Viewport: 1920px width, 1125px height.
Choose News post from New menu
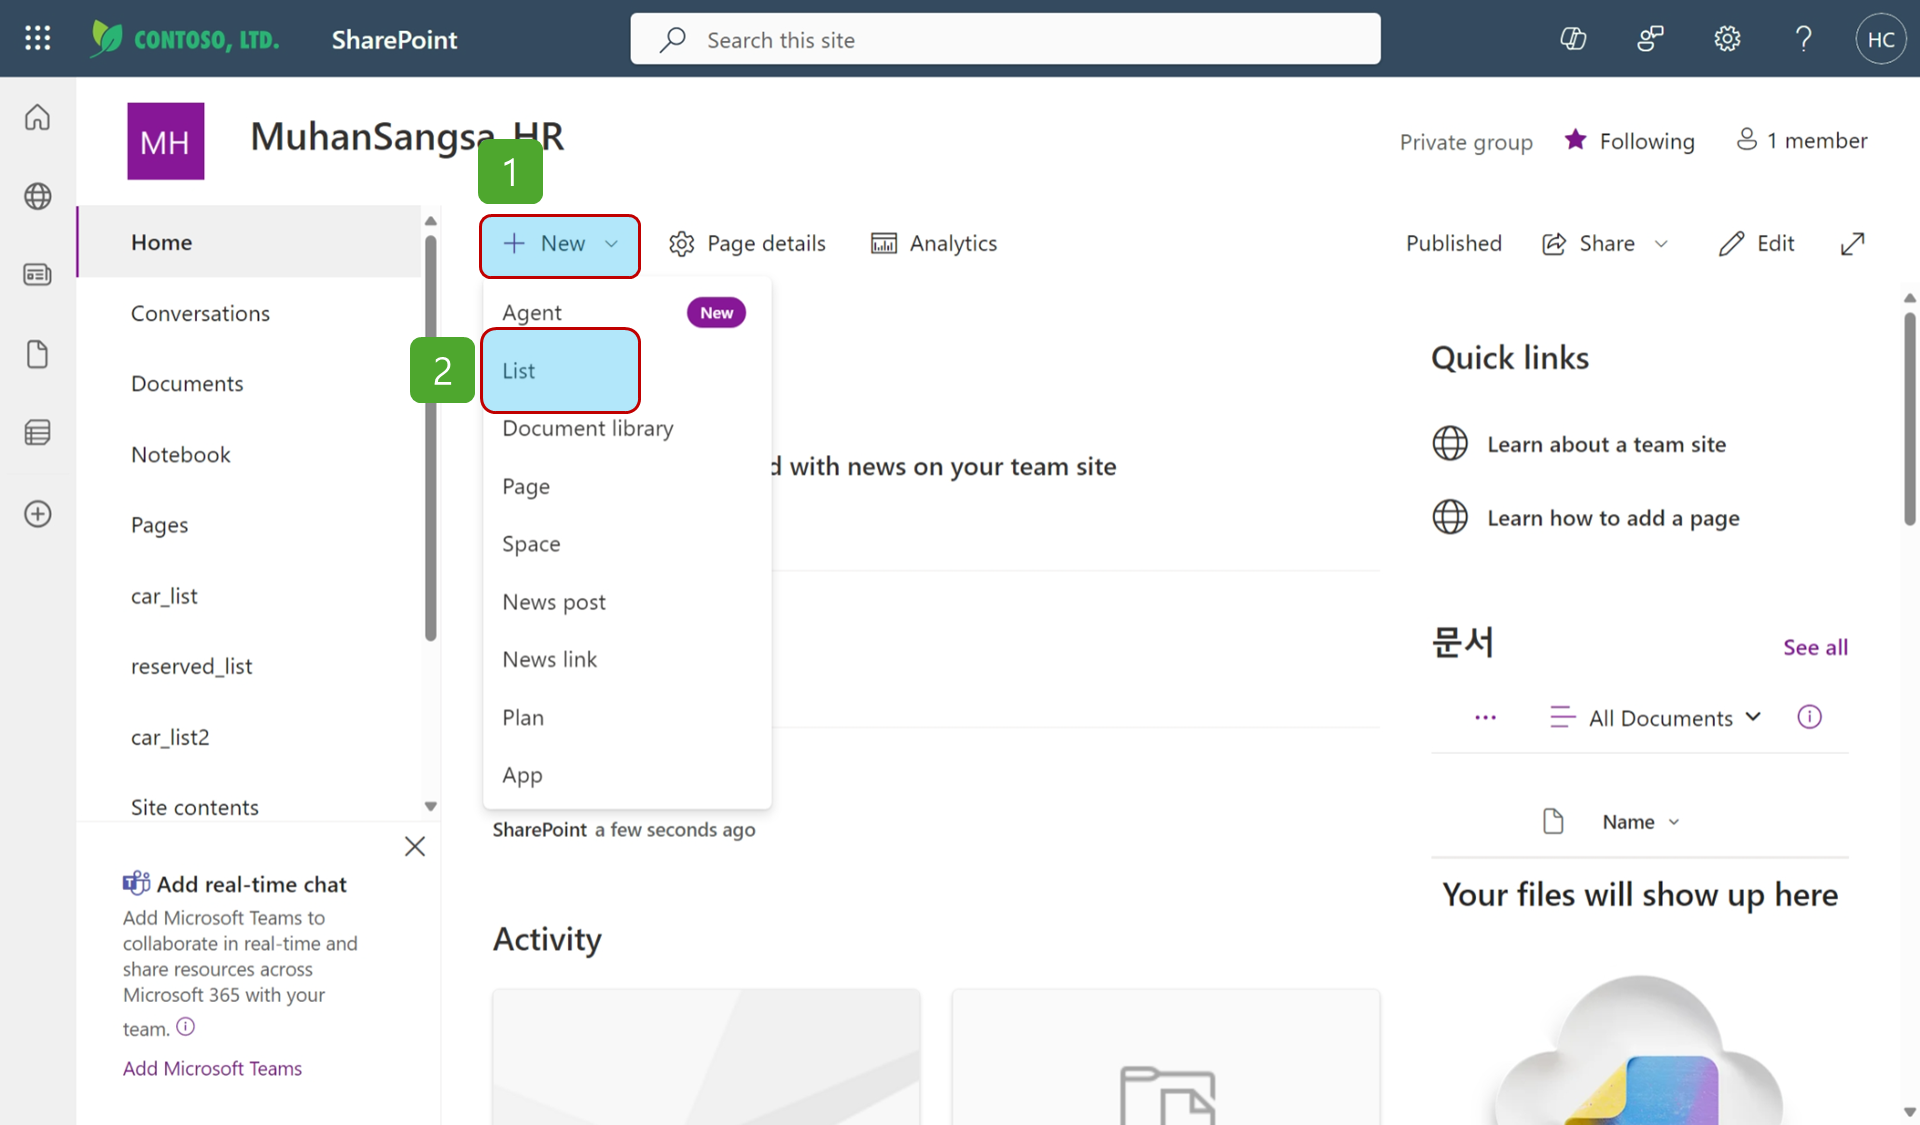[x=627, y=602]
